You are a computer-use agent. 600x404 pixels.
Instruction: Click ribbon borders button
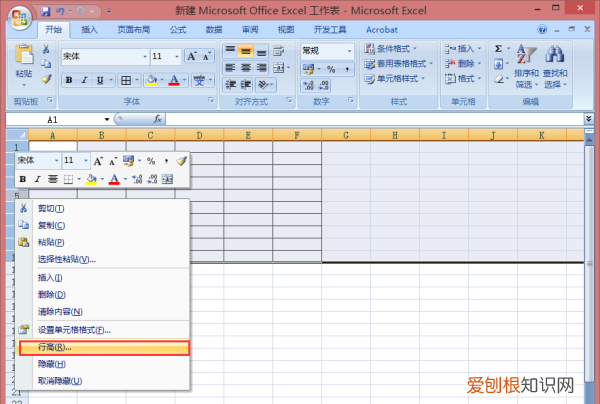tap(126, 80)
